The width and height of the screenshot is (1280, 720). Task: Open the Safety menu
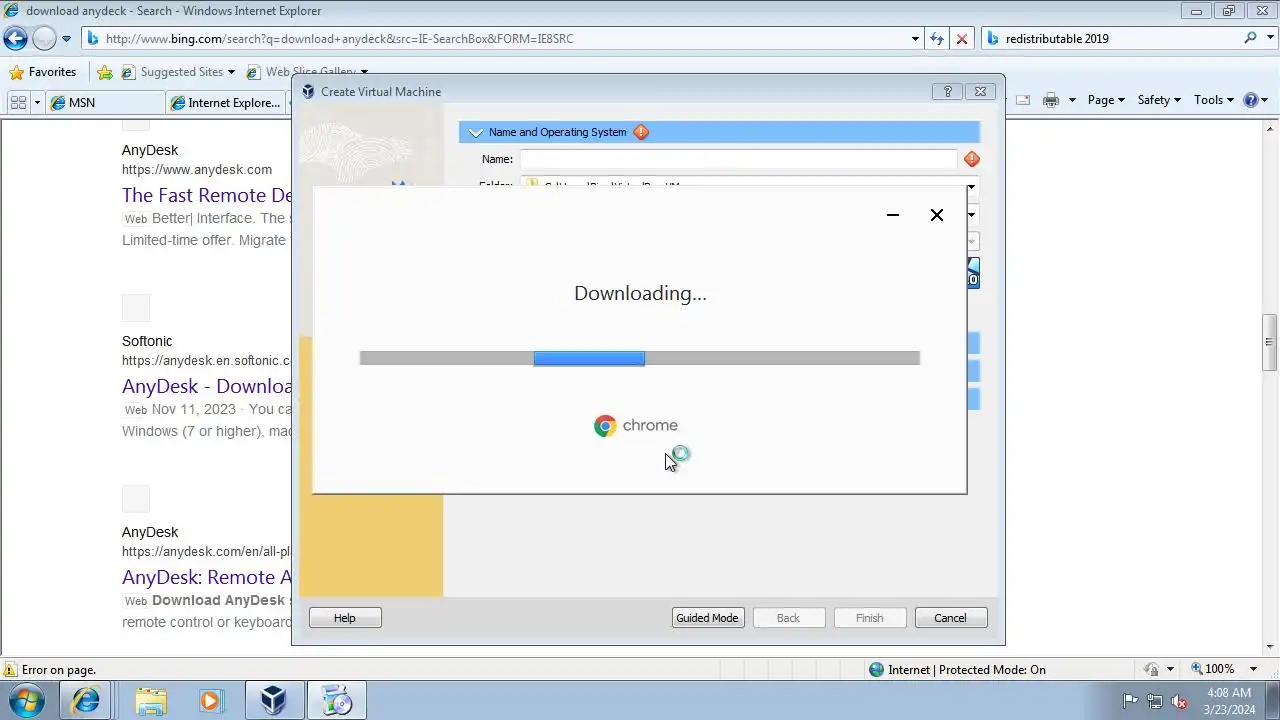[x=1159, y=100]
